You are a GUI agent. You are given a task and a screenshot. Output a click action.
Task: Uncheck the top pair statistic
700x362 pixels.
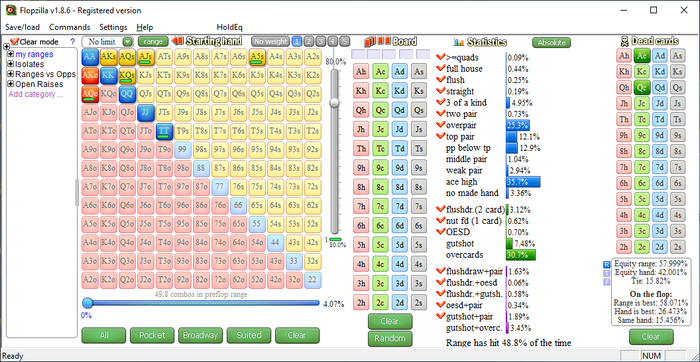[x=441, y=136]
